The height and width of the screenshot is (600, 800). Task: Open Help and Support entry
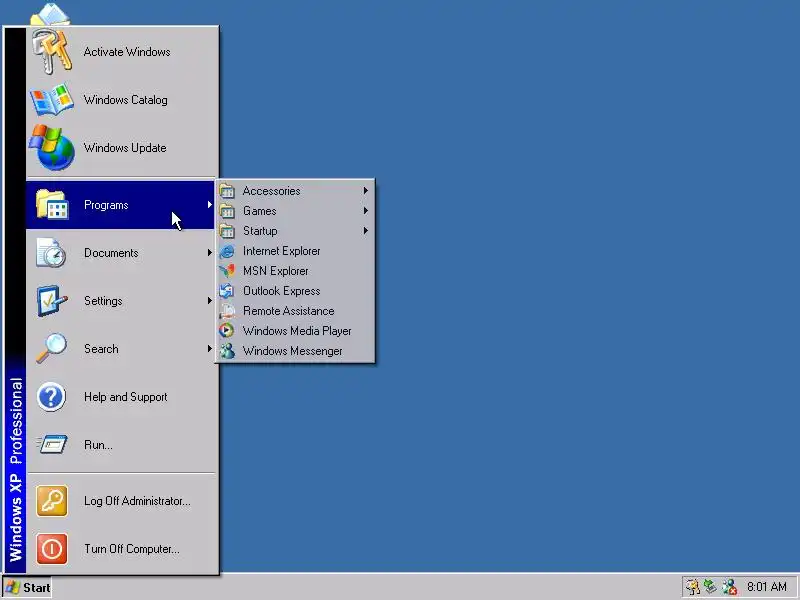121,396
